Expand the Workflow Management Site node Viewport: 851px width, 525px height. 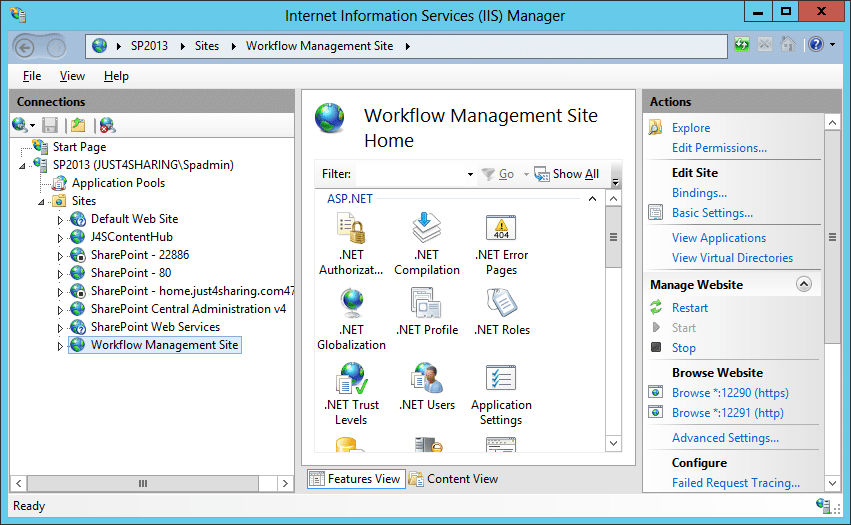[x=60, y=346]
